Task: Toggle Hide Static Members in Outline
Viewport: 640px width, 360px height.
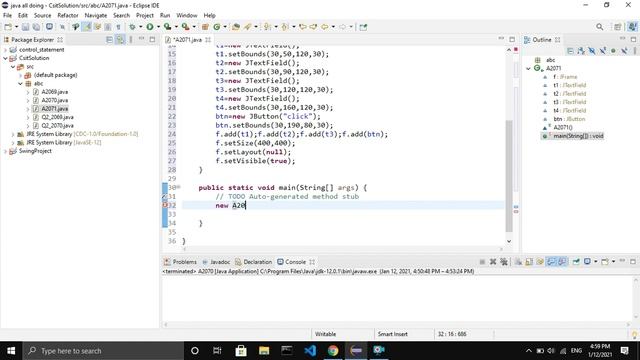Action: 602,51
